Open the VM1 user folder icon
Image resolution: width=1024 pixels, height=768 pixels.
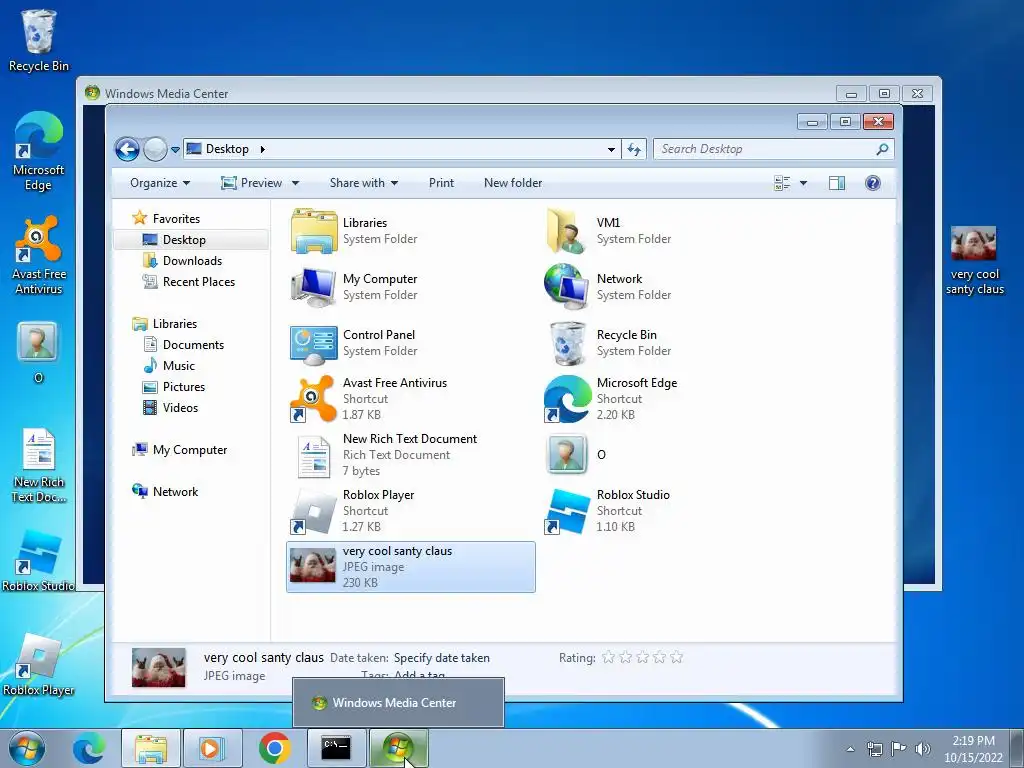coord(566,231)
